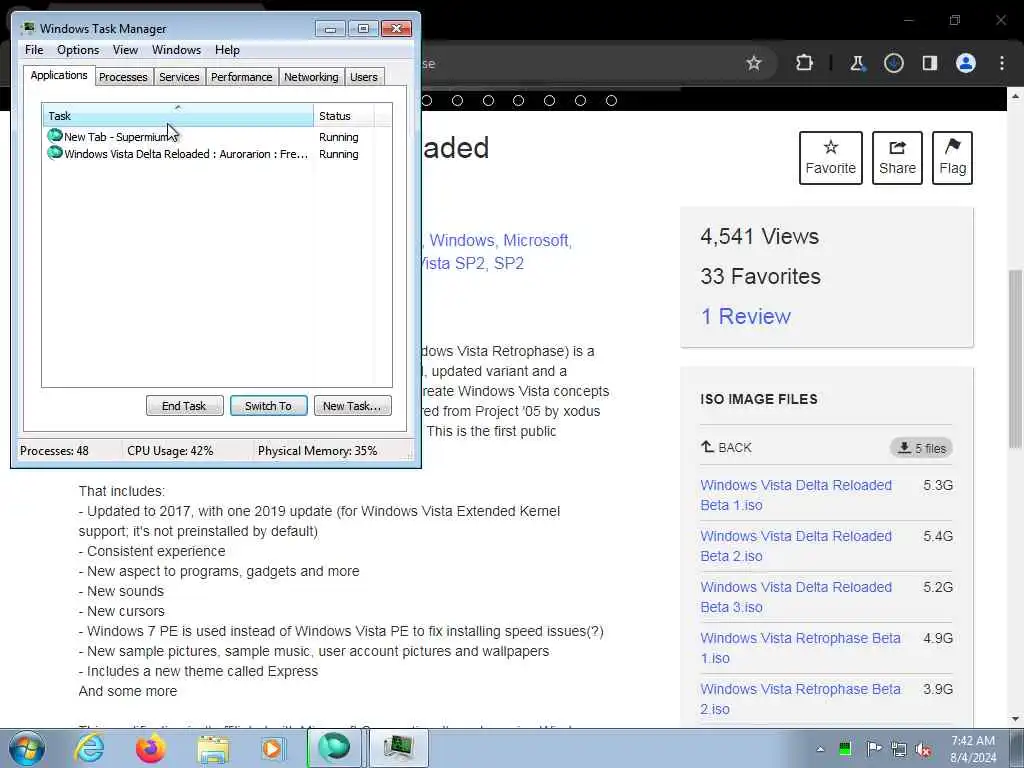The height and width of the screenshot is (768, 1024).
Task: Open the browser profile avatar icon
Action: (966, 63)
